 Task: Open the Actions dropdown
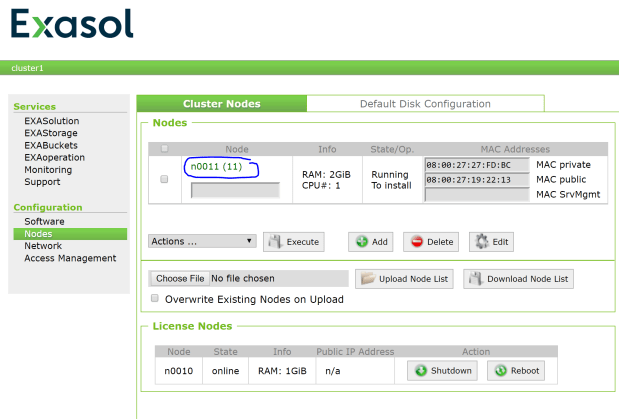(x=202, y=241)
